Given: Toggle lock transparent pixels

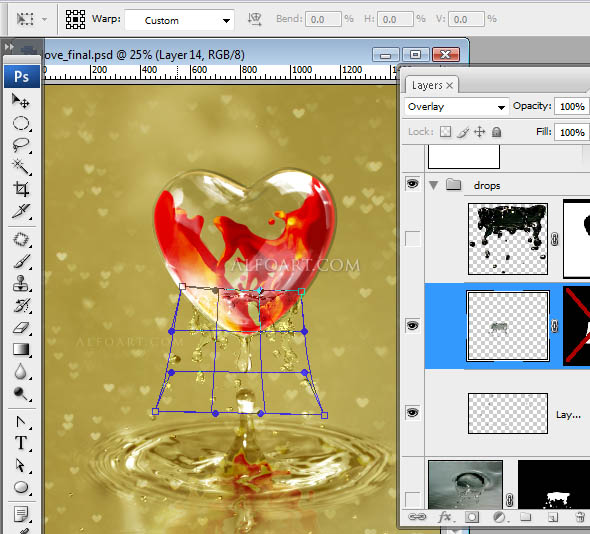Looking at the screenshot, I should (446, 132).
